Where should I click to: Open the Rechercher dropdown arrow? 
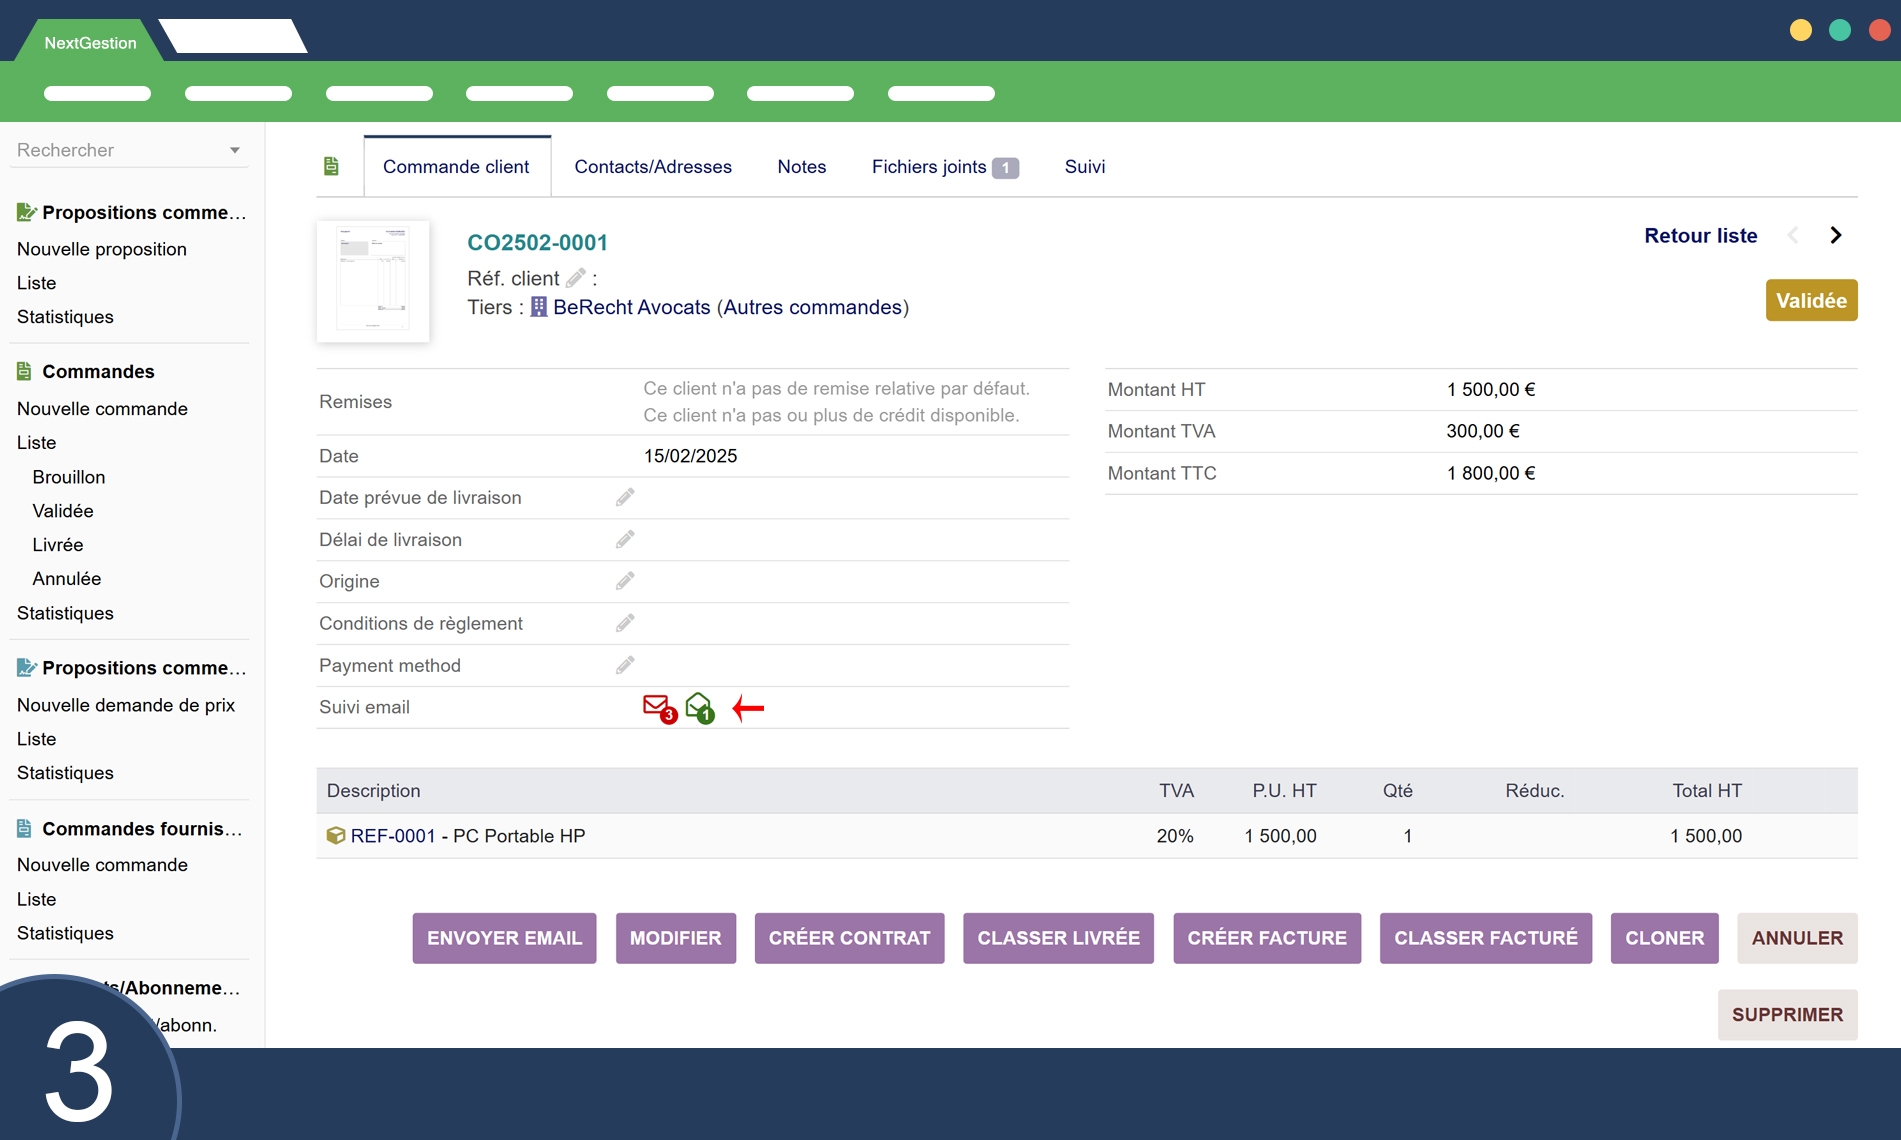click(235, 150)
